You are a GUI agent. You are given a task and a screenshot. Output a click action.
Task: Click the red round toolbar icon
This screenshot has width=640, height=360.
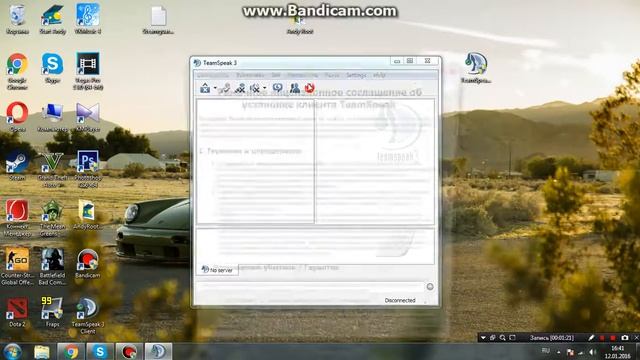[309, 88]
